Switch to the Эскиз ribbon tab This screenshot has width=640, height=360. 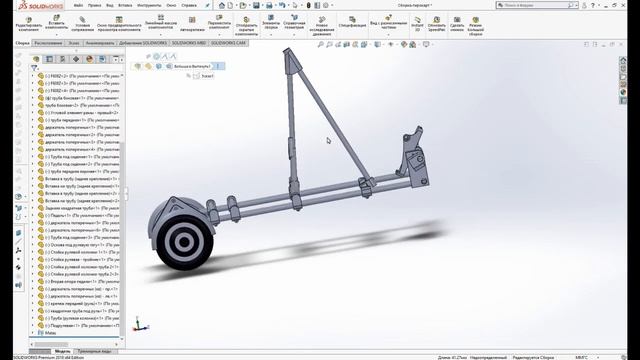pyautogui.click(x=74, y=43)
